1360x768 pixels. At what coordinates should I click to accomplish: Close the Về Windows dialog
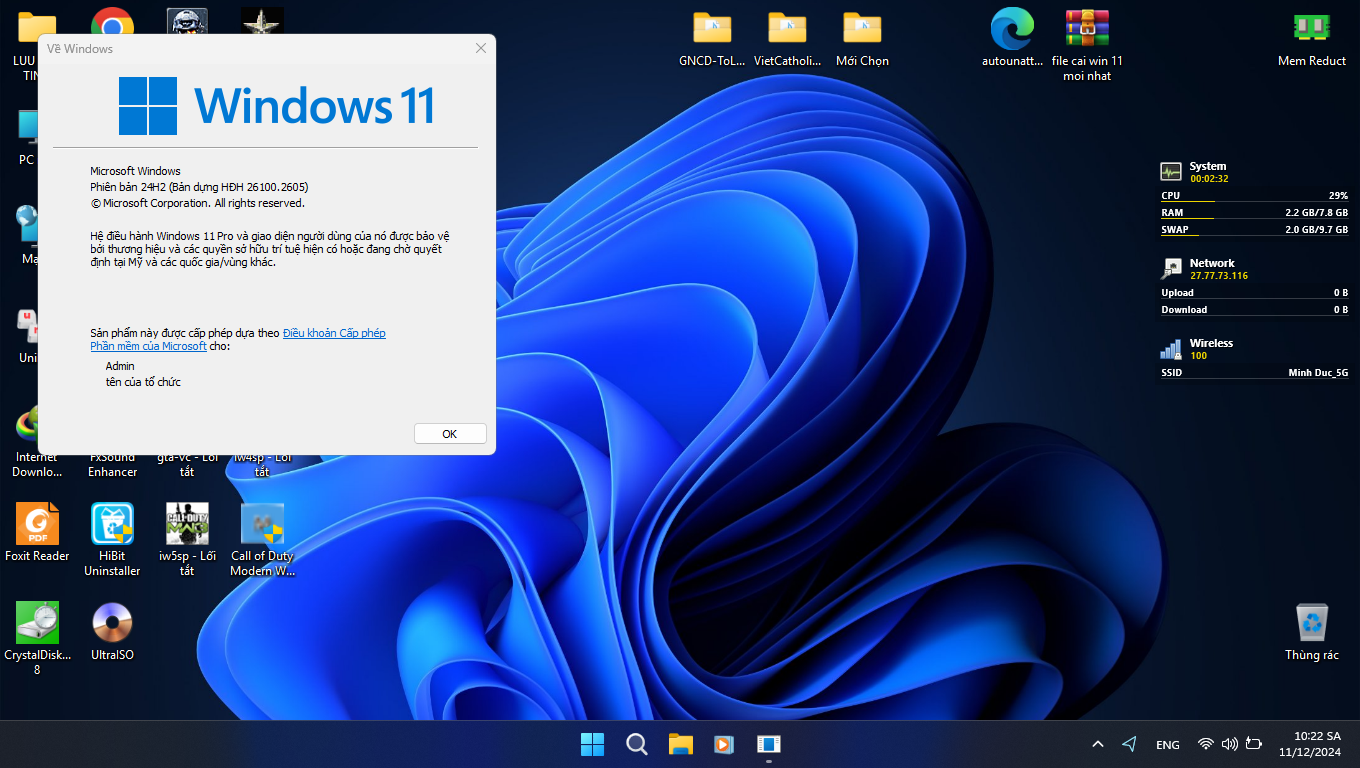[481, 48]
